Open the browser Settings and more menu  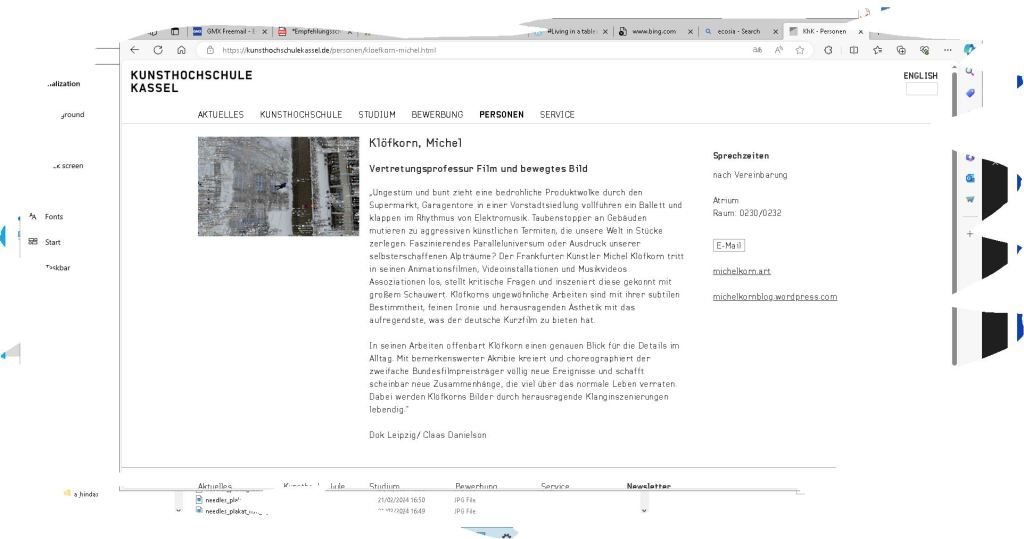(947, 50)
